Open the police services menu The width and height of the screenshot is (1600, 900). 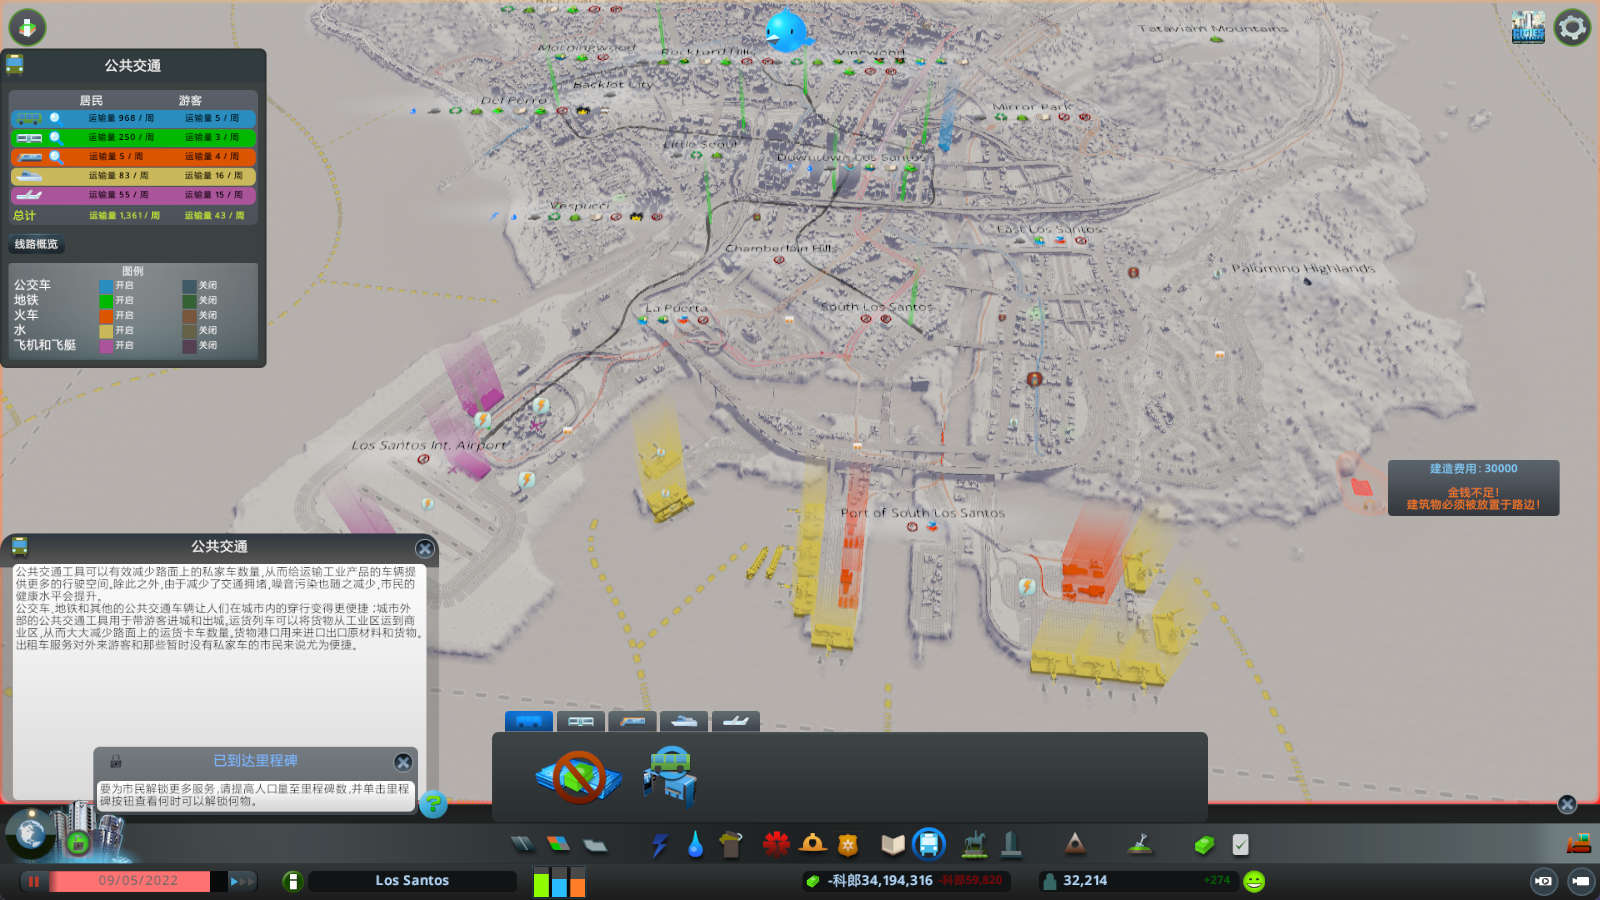(848, 845)
